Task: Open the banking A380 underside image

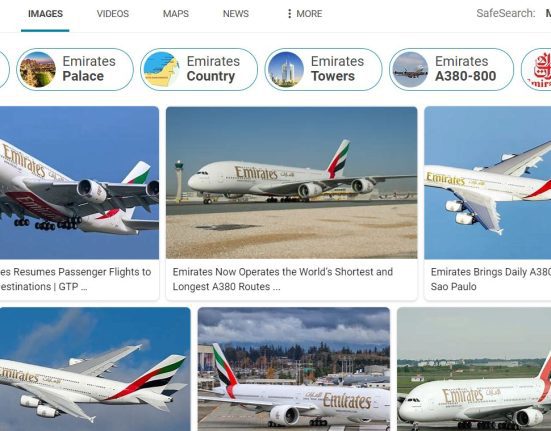Action: (488, 183)
